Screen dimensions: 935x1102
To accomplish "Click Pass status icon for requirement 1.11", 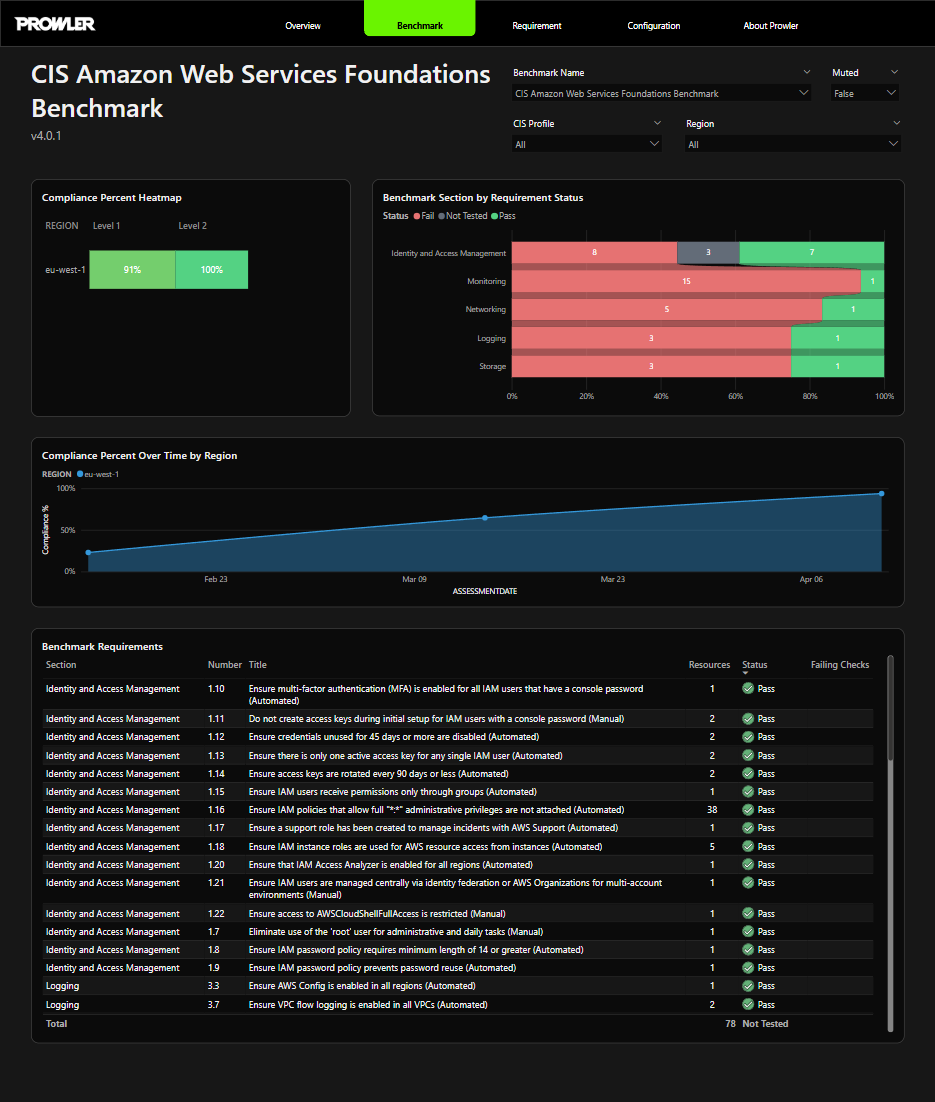I will 748,719.
